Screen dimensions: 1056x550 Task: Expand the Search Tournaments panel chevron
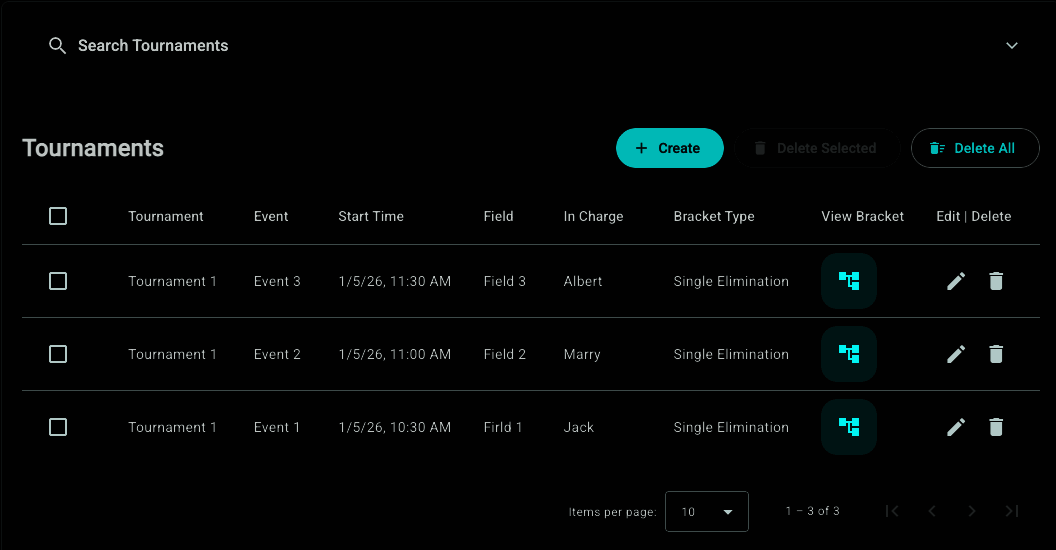pos(1012,46)
